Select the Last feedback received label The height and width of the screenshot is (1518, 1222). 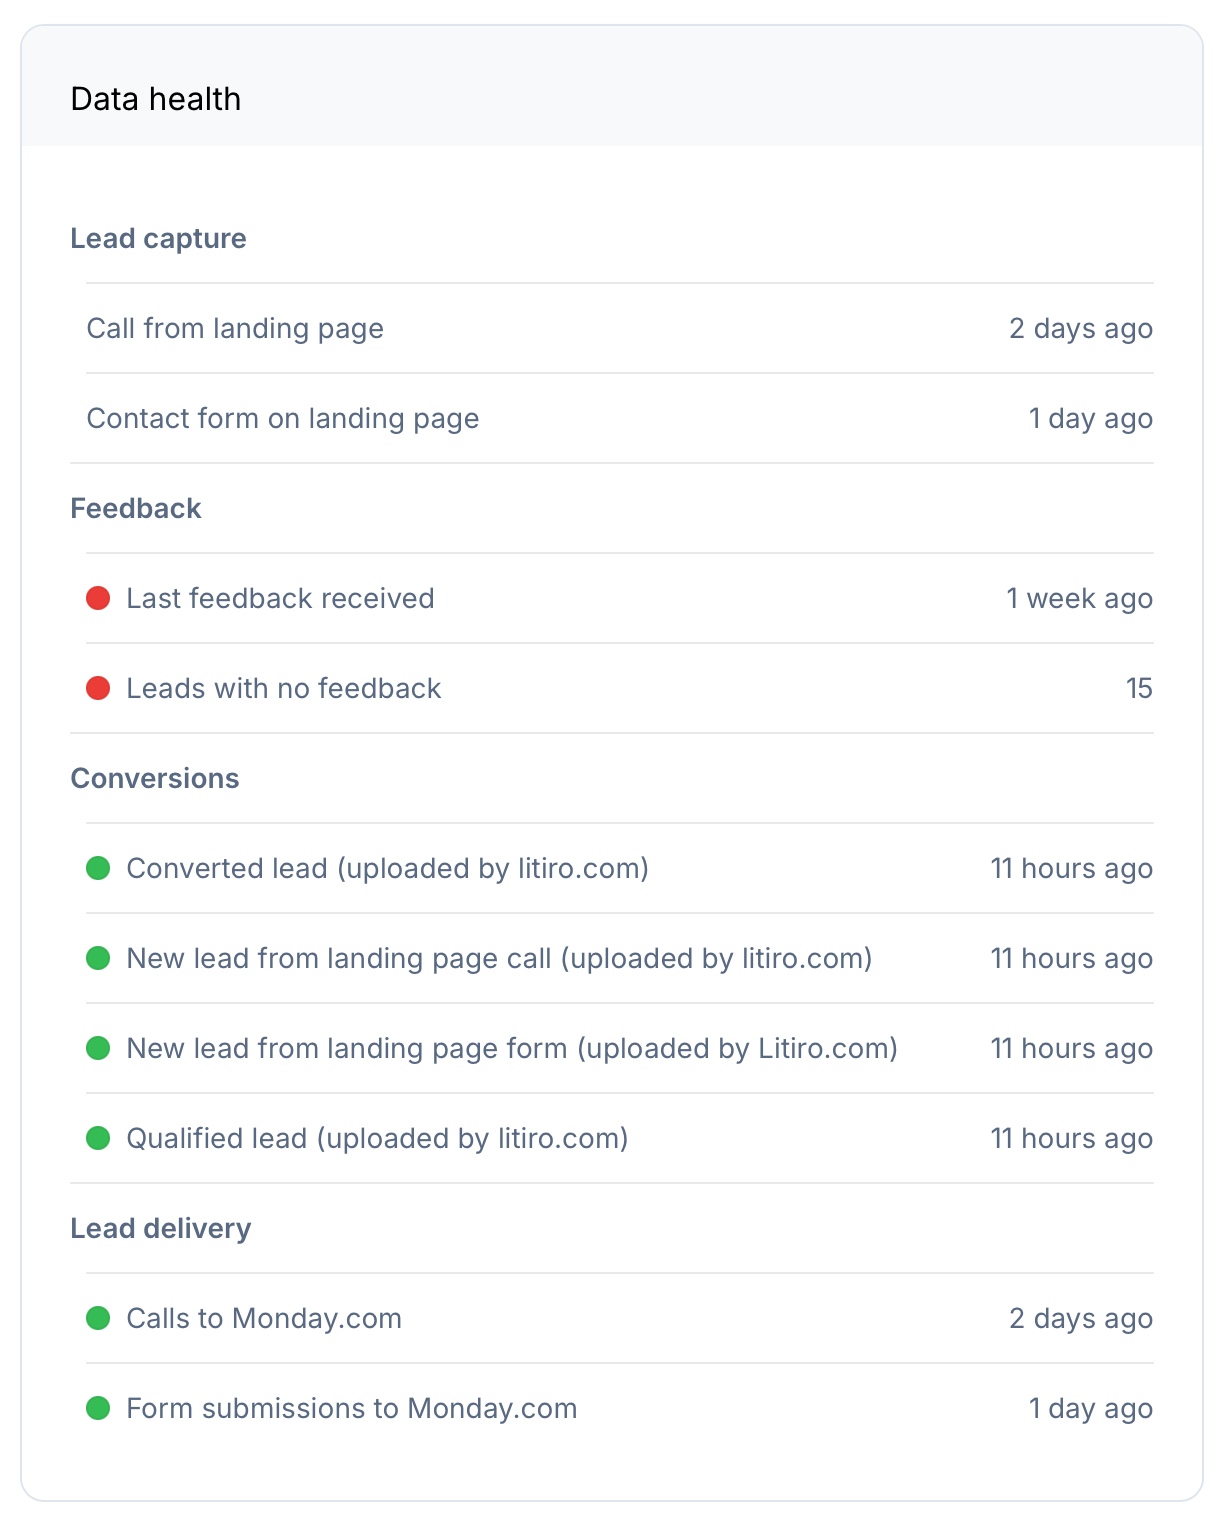[280, 598]
